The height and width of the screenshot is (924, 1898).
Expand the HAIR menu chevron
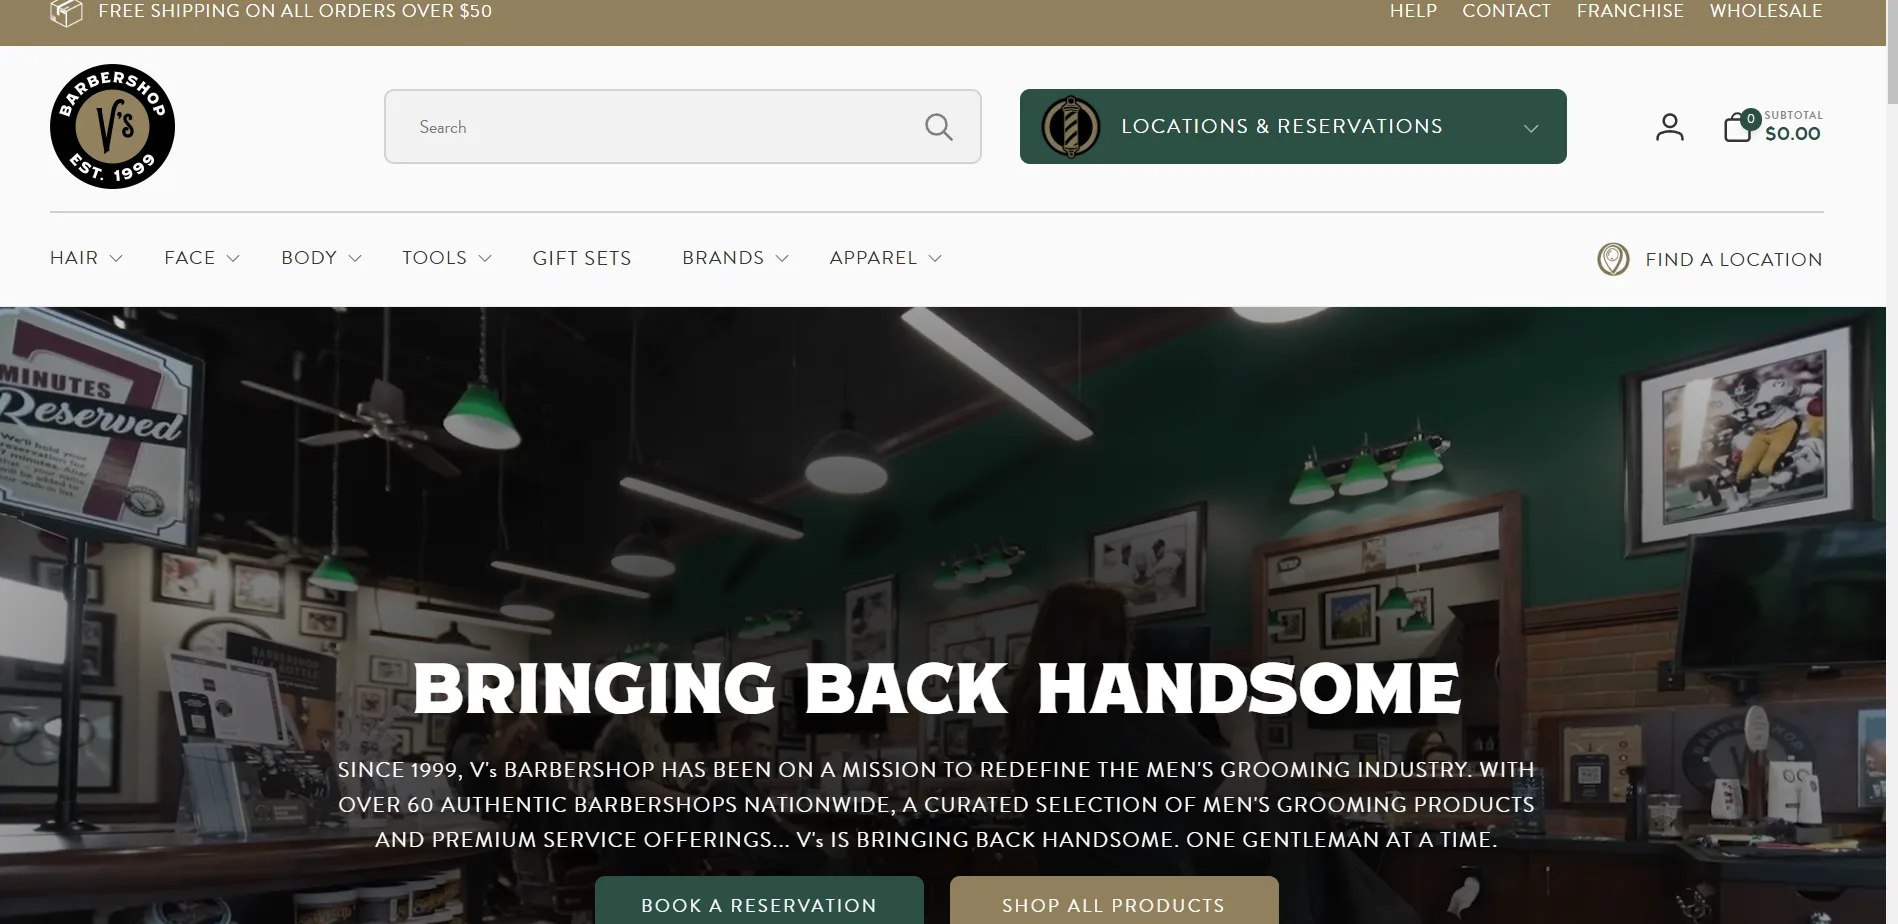point(116,258)
